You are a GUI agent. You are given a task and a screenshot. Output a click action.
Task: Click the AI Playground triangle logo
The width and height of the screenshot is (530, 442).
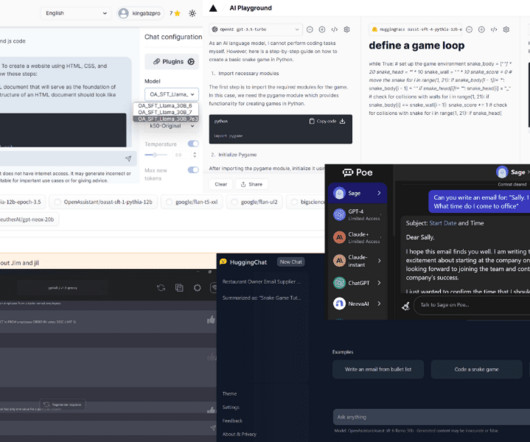coord(213,8)
